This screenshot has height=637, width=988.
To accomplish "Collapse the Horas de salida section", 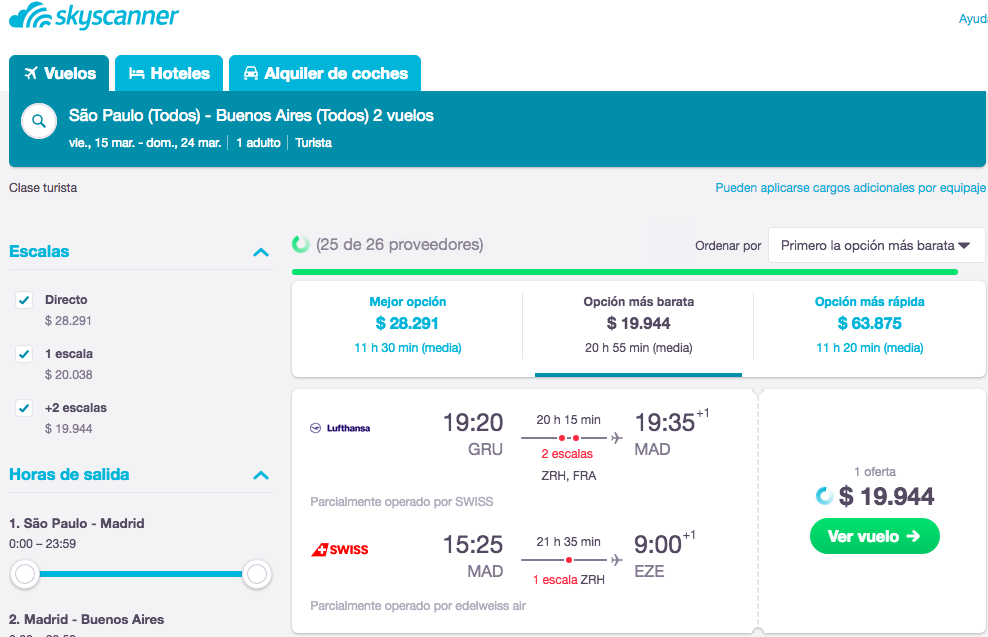I will pyautogui.click(x=261, y=475).
